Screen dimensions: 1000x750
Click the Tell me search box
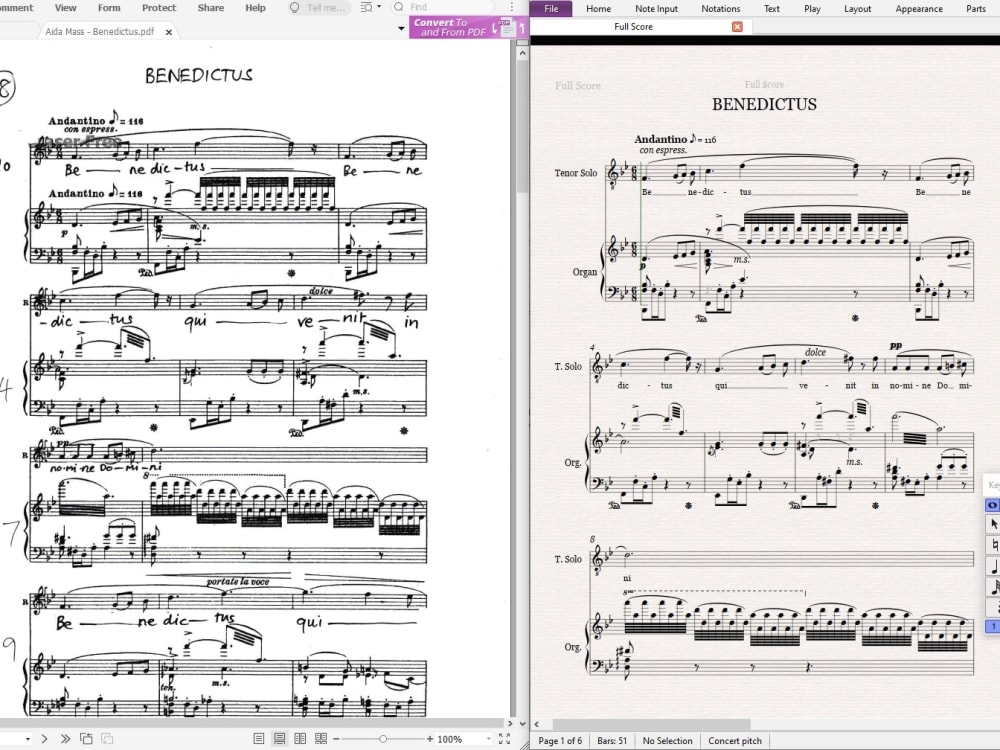coord(318,8)
